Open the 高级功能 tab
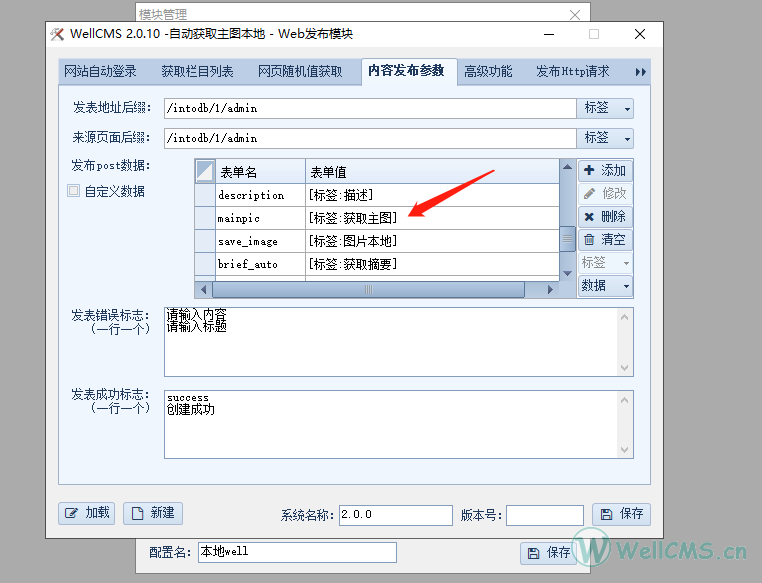Screen dimensions: 762x583 [488, 72]
